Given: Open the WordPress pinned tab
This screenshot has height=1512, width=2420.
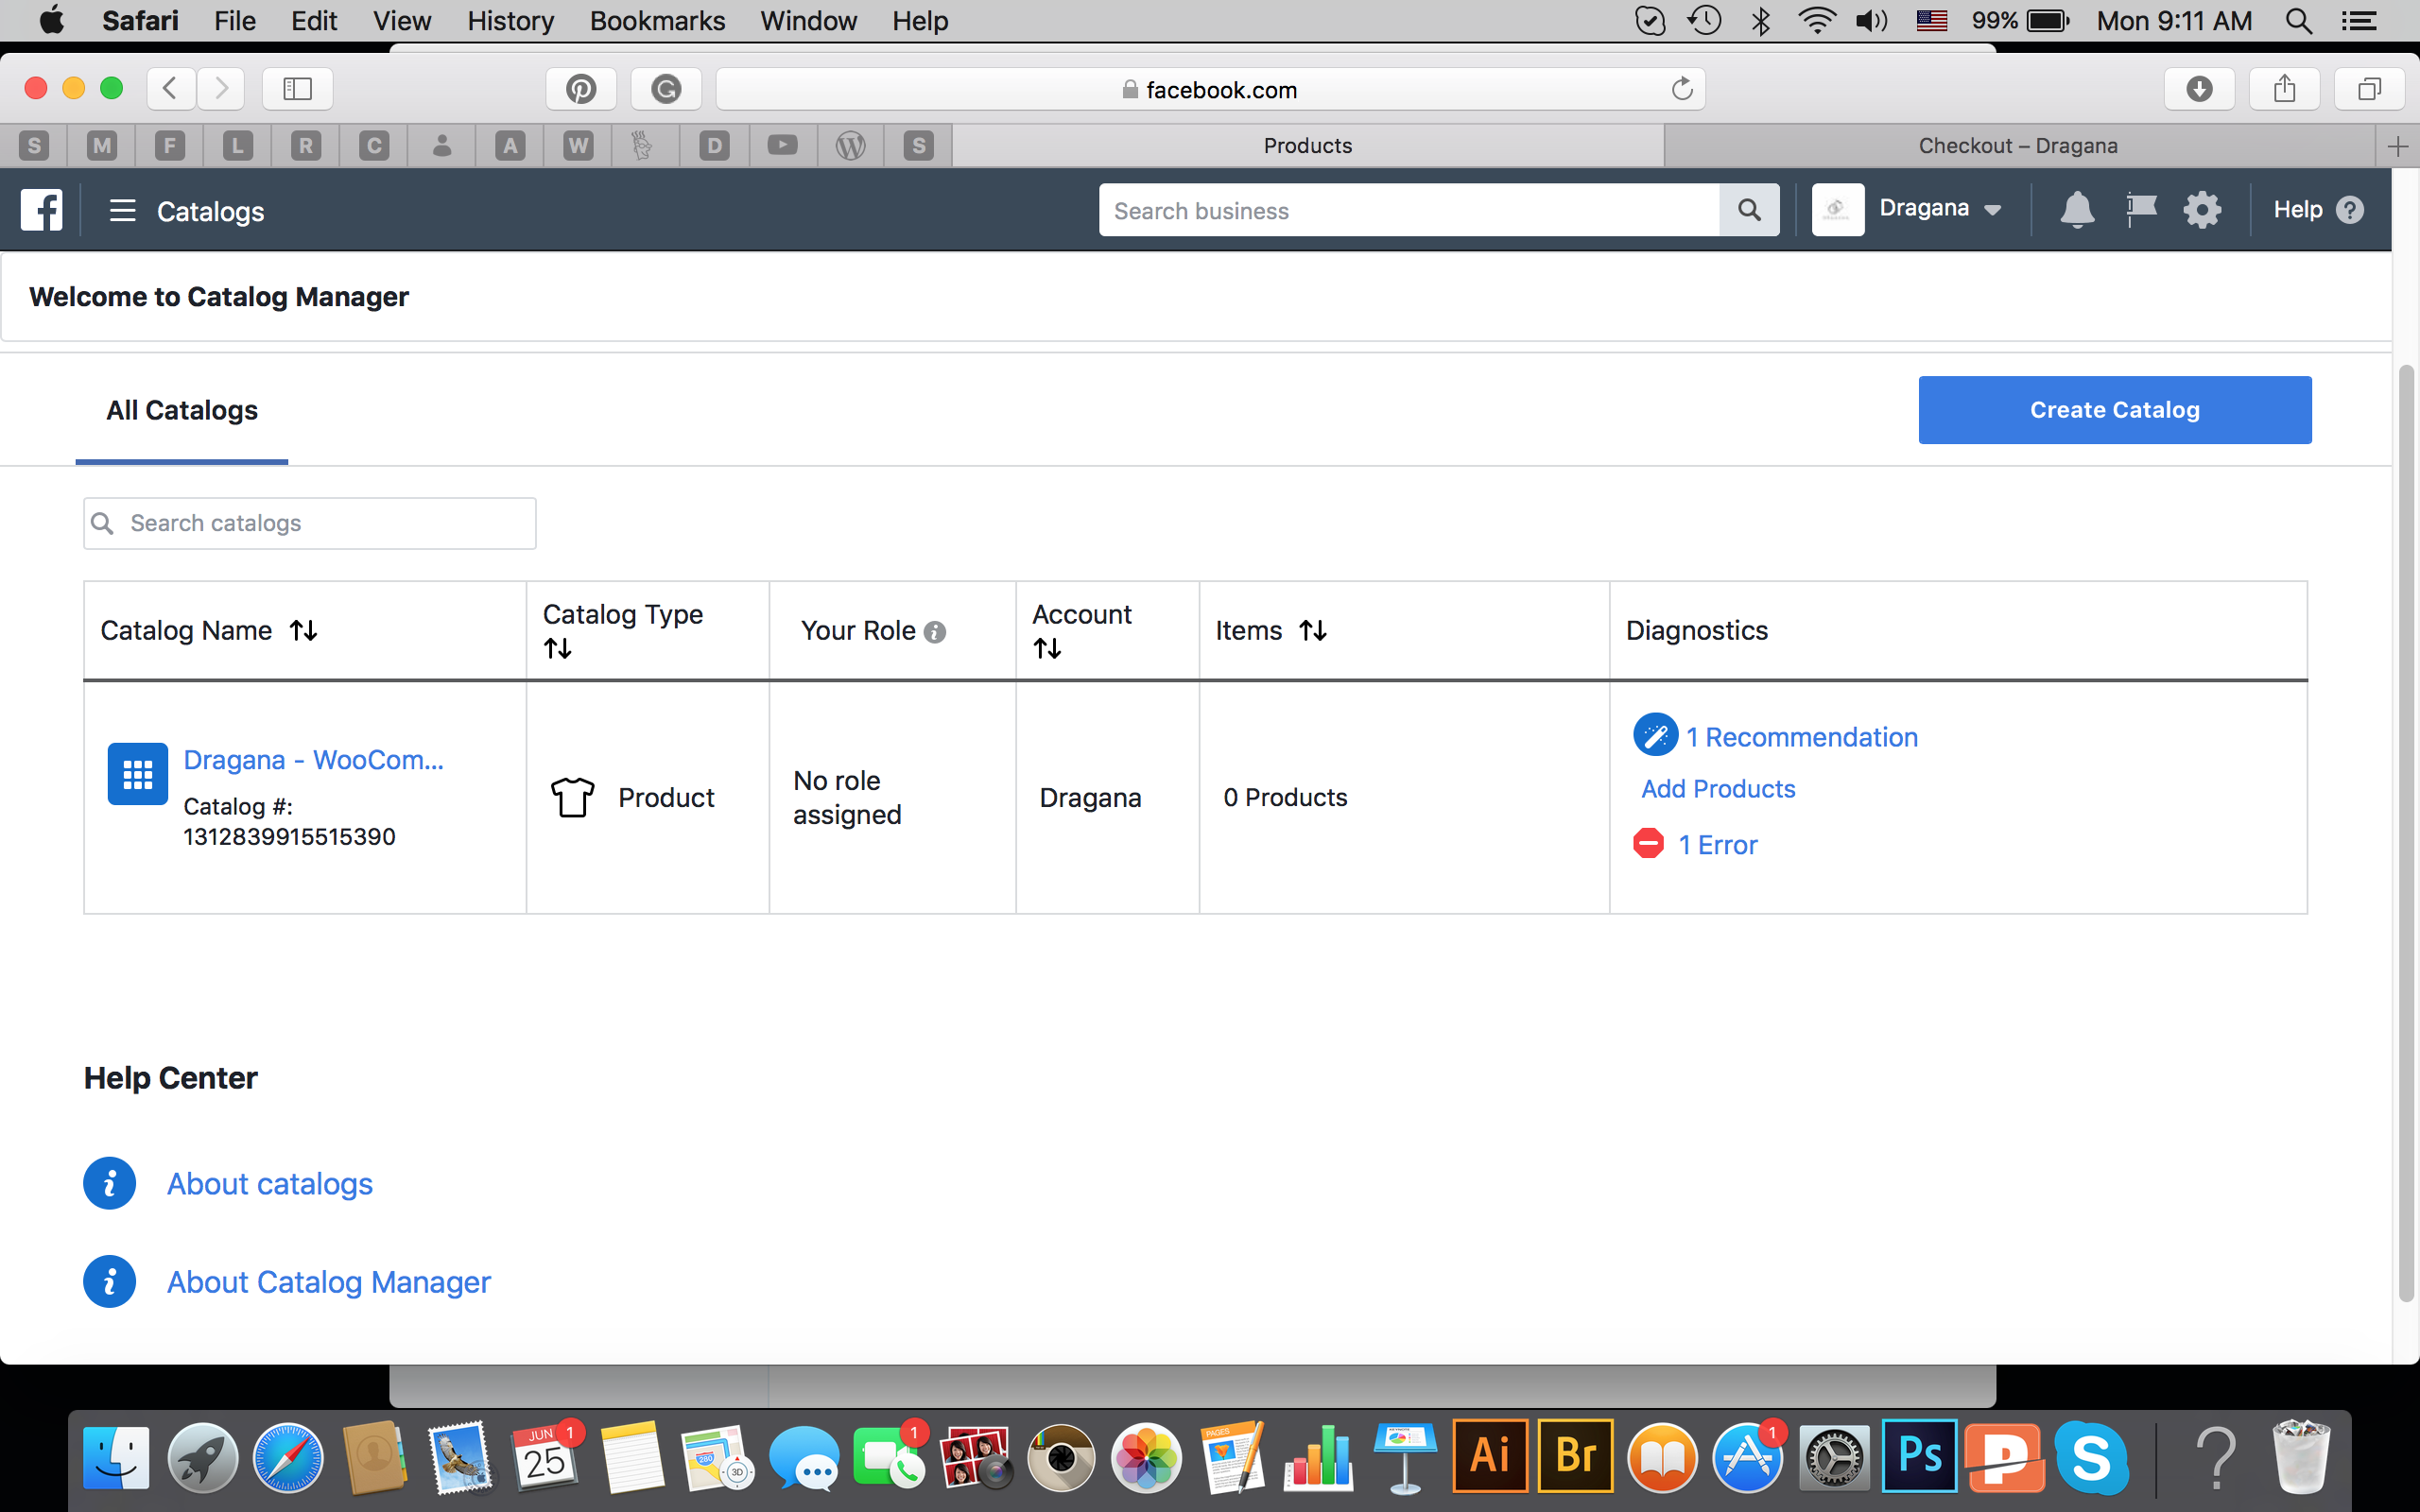Looking at the screenshot, I should (x=851, y=146).
